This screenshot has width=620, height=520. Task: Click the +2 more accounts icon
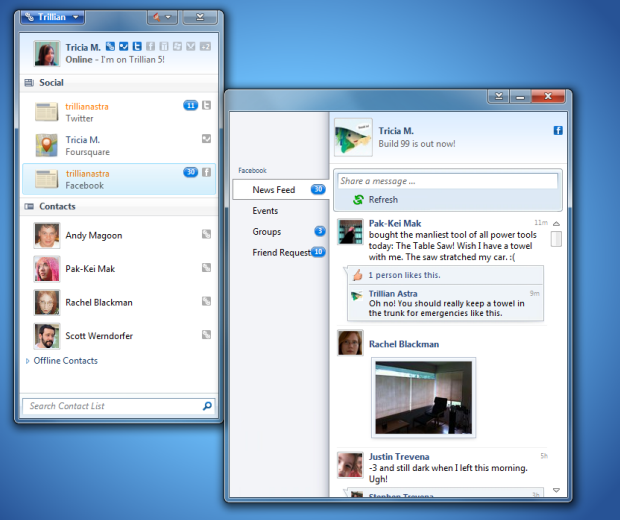tap(205, 47)
